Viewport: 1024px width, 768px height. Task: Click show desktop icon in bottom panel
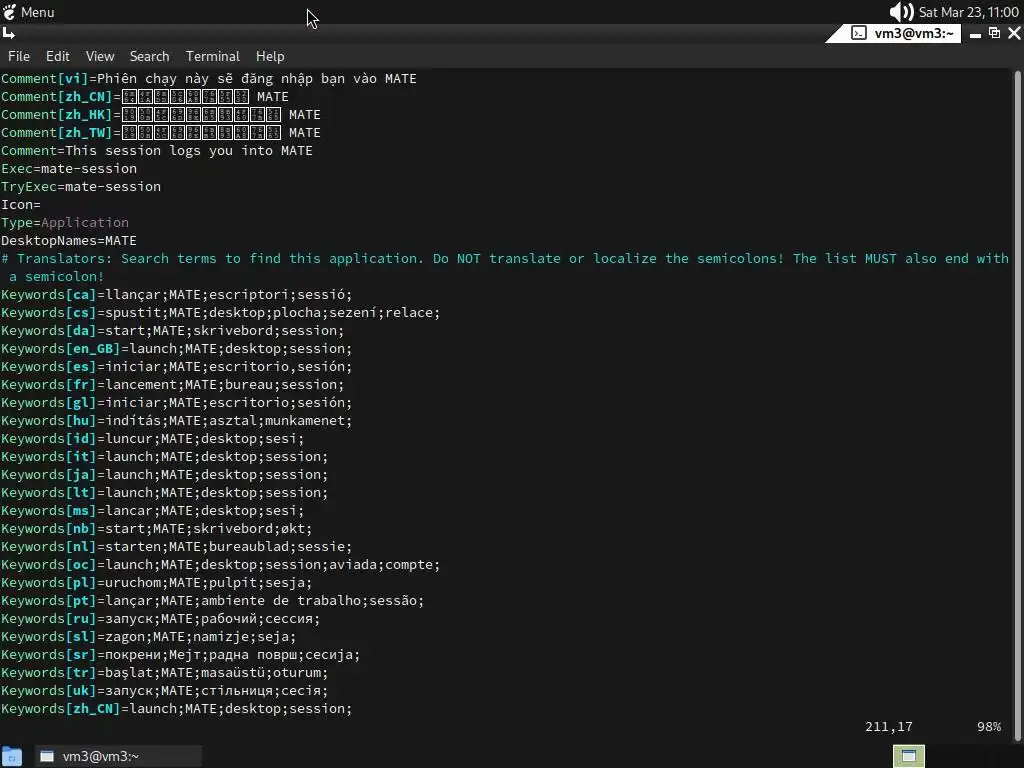coord(908,756)
